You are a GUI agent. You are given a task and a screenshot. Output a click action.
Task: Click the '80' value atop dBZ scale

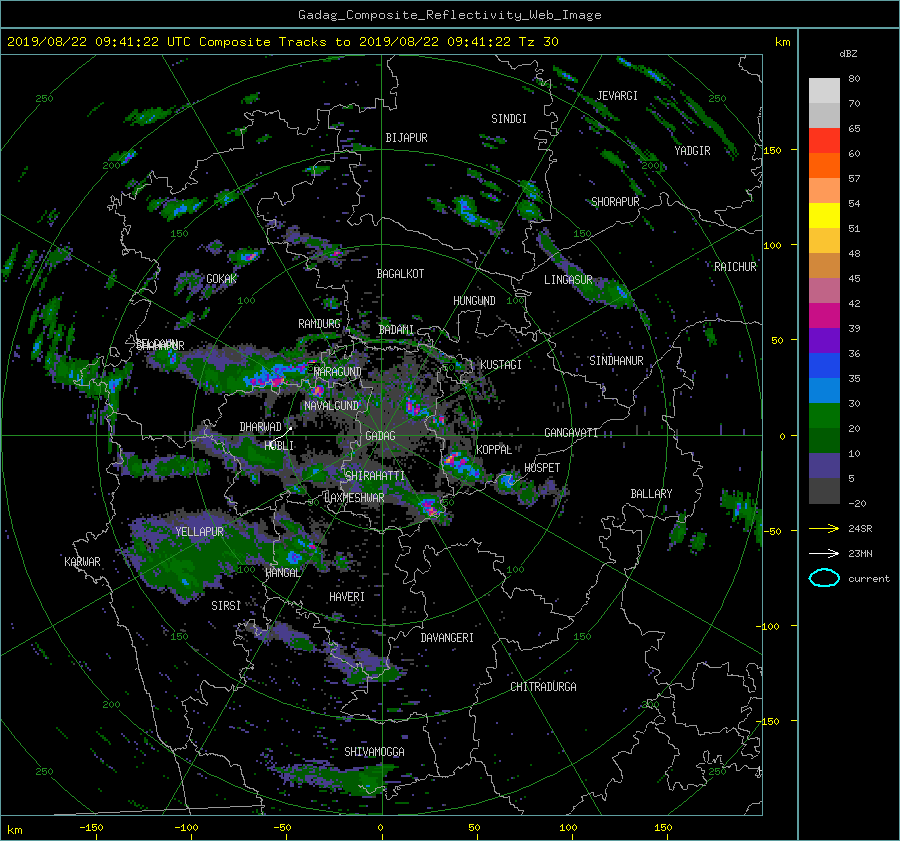coord(854,79)
